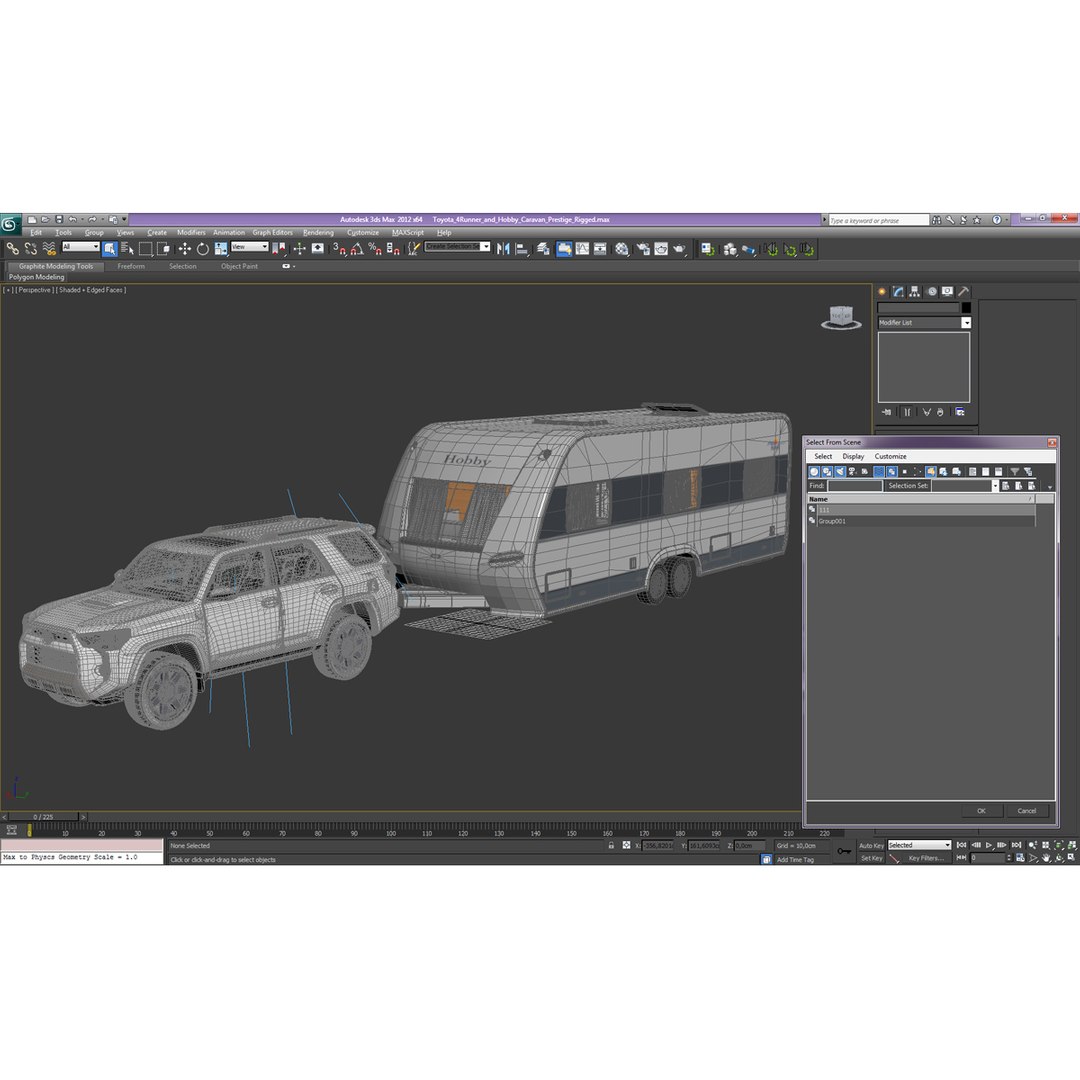Image resolution: width=1080 pixels, height=1080 pixels.
Task: Click Cancel in Select From Scene dialog
Action: (x=1026, y=811)
